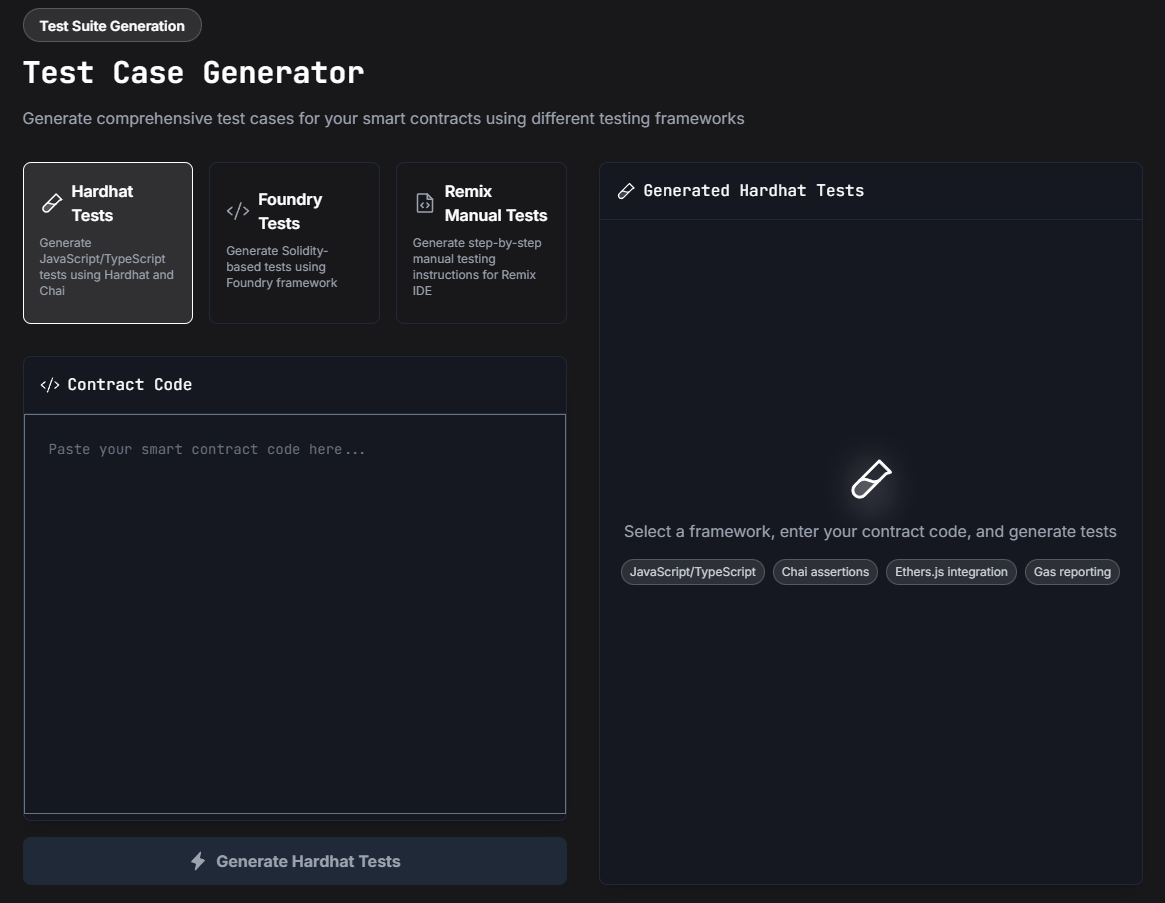Focus the contract code text area

(x=295, y=614)
